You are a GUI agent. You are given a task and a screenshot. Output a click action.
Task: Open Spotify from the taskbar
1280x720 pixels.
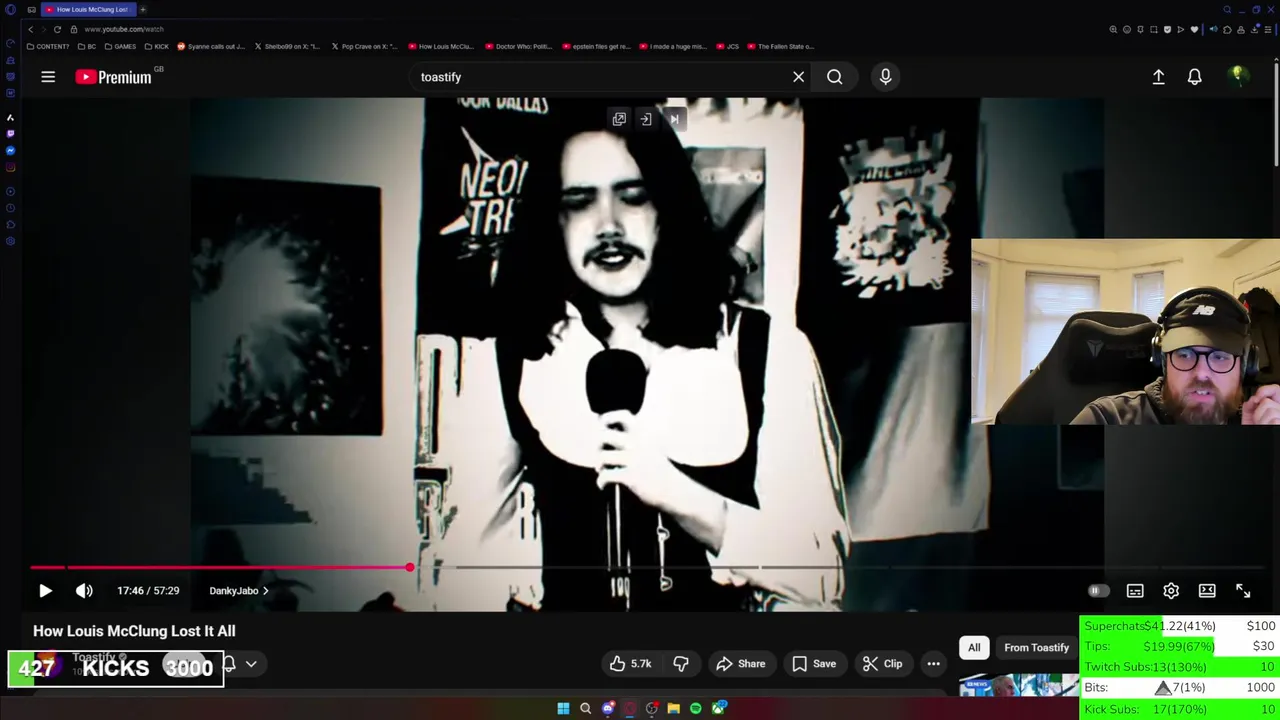tap(695, 709)
